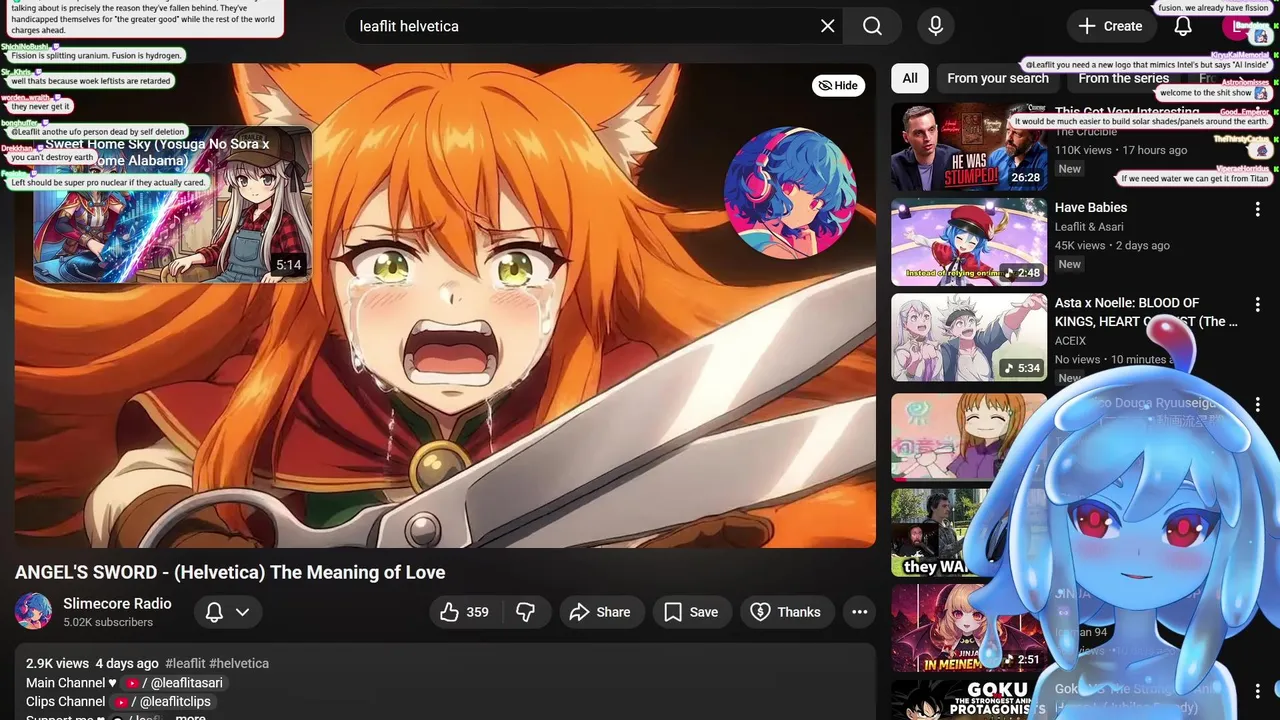Viewport: 1280px width, 720px height.
Task: Click the #helvetica hashtag in description
Action: pos(239,663)
